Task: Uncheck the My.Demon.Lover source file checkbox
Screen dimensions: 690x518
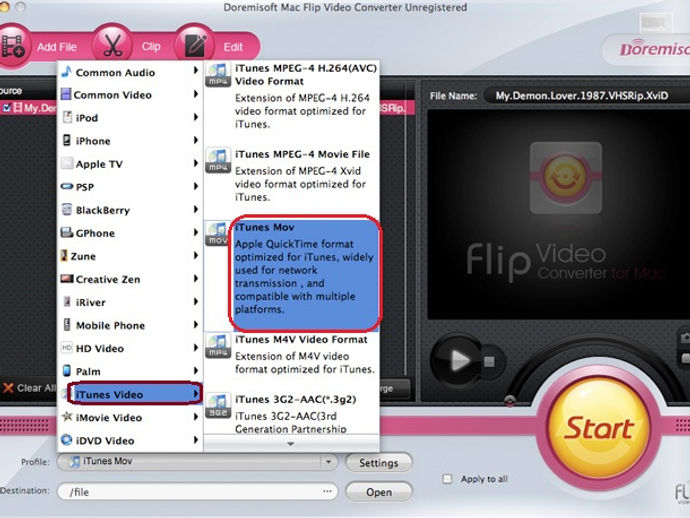Action: pyautogui.click(x=7, y=108)
